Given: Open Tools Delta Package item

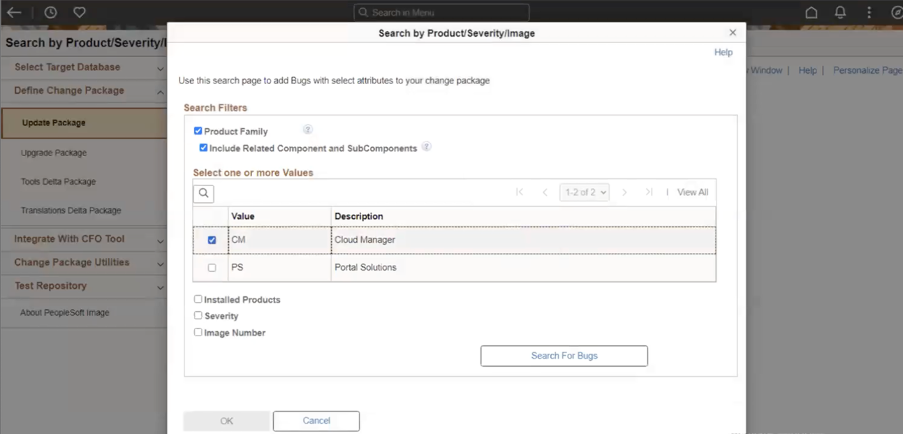Looking at the screenshot, I should 58,182.
